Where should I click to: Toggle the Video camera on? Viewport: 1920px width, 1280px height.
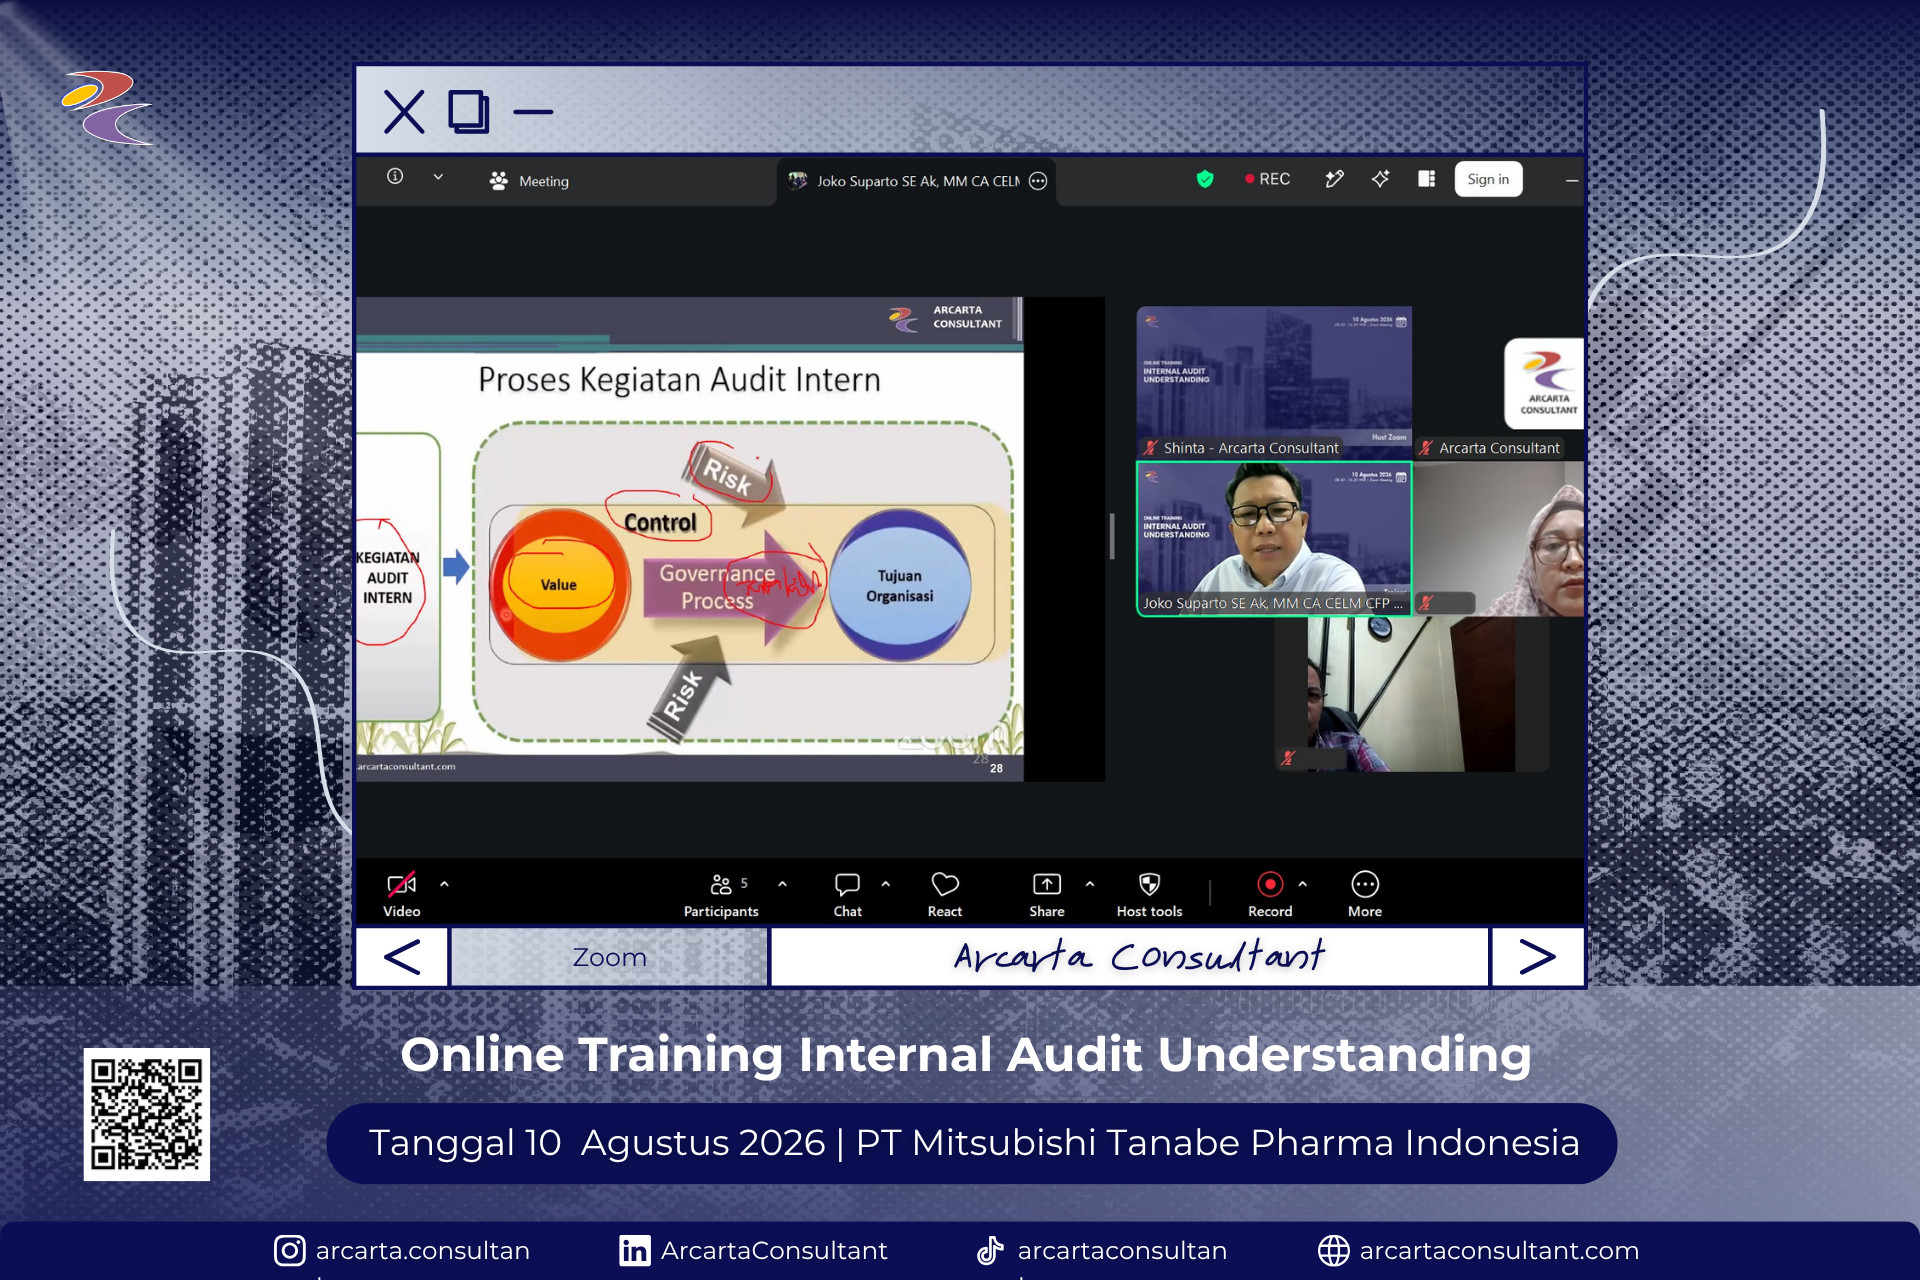(402, 894)
